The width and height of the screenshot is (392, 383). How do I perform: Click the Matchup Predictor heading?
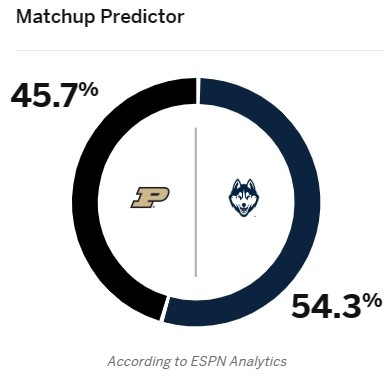click(x=100, y=17)
